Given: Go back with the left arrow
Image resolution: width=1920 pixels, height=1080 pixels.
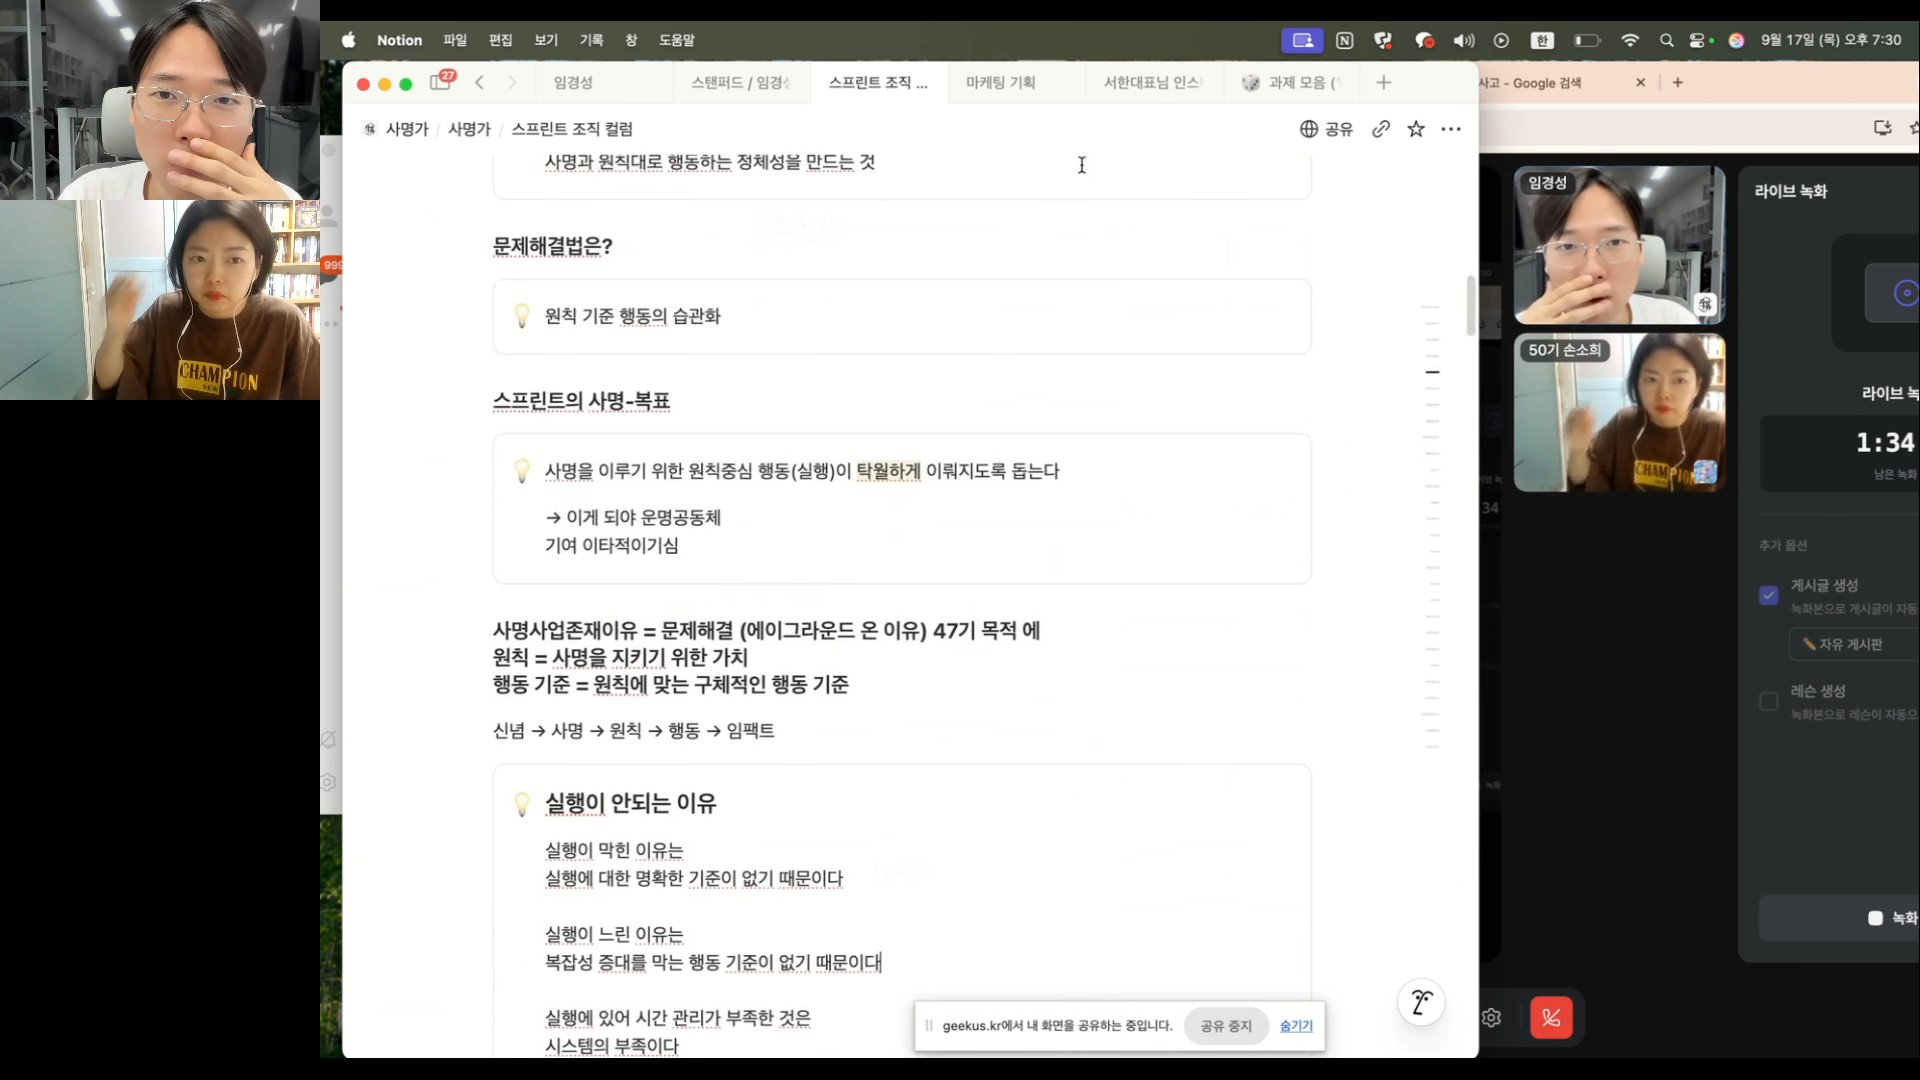Looking at the screenshot, I should tap(479, 83).
